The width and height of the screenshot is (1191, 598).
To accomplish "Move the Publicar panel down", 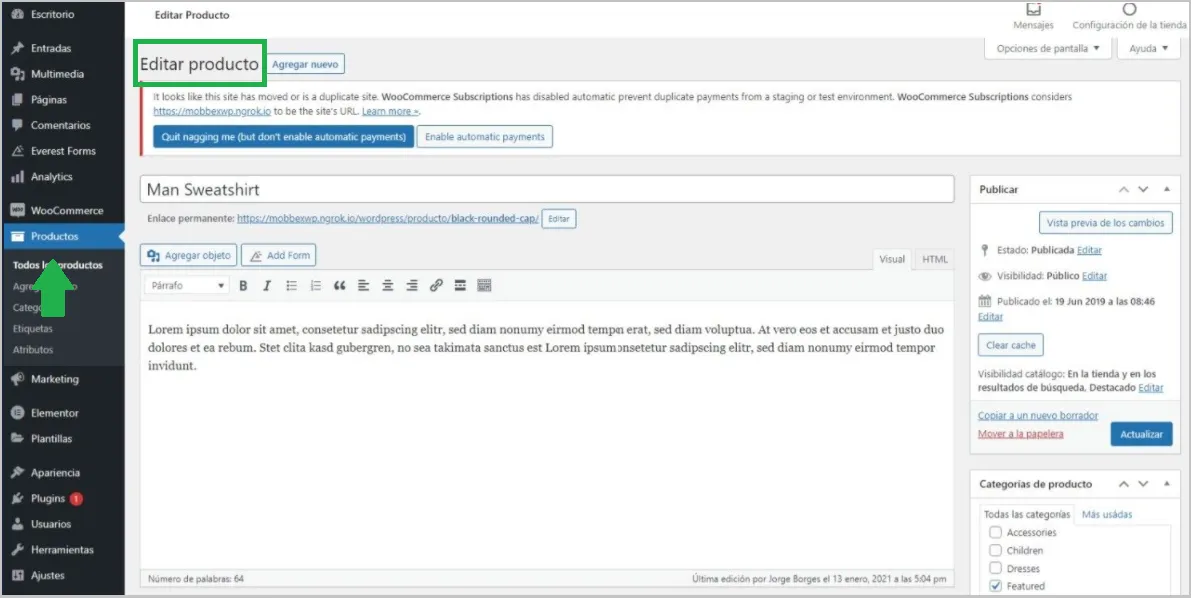I will tap(1143, 189).
